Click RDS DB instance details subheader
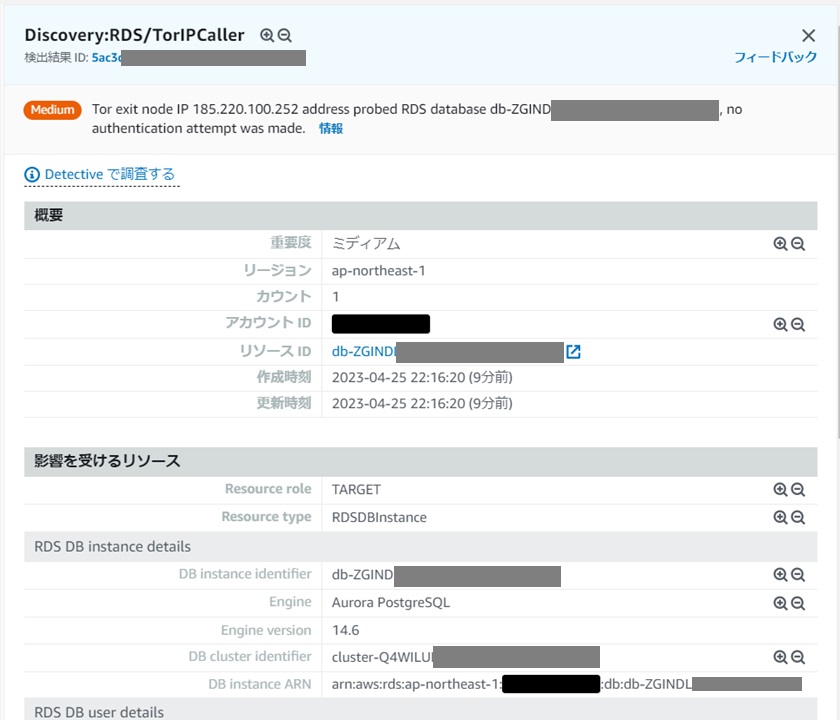The image size is (840, 720). (x=421, y=547)
